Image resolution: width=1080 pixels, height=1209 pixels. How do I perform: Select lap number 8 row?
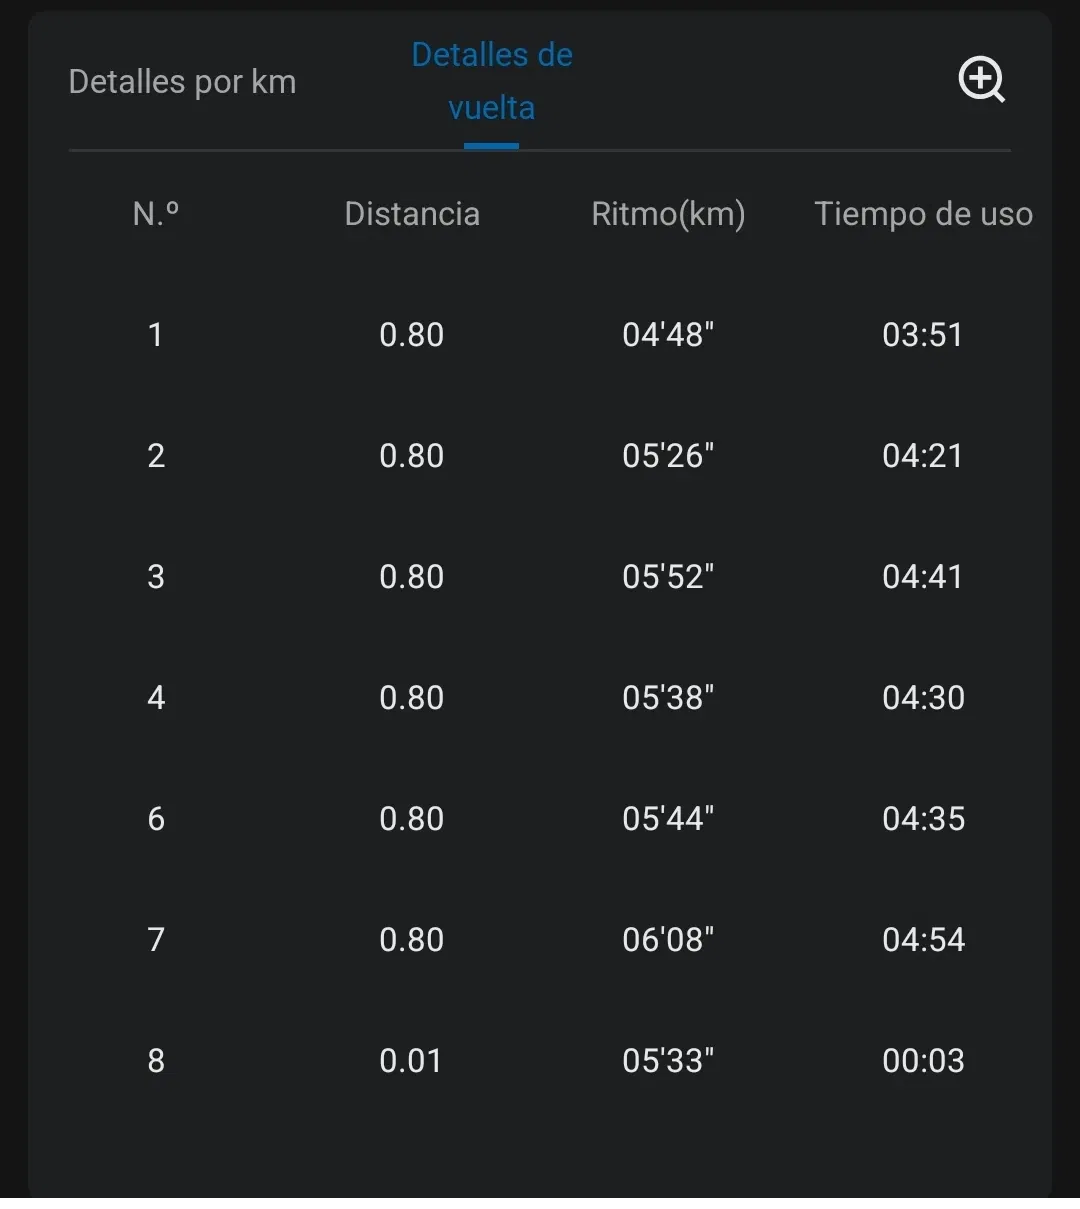(x=156, y=1061)
